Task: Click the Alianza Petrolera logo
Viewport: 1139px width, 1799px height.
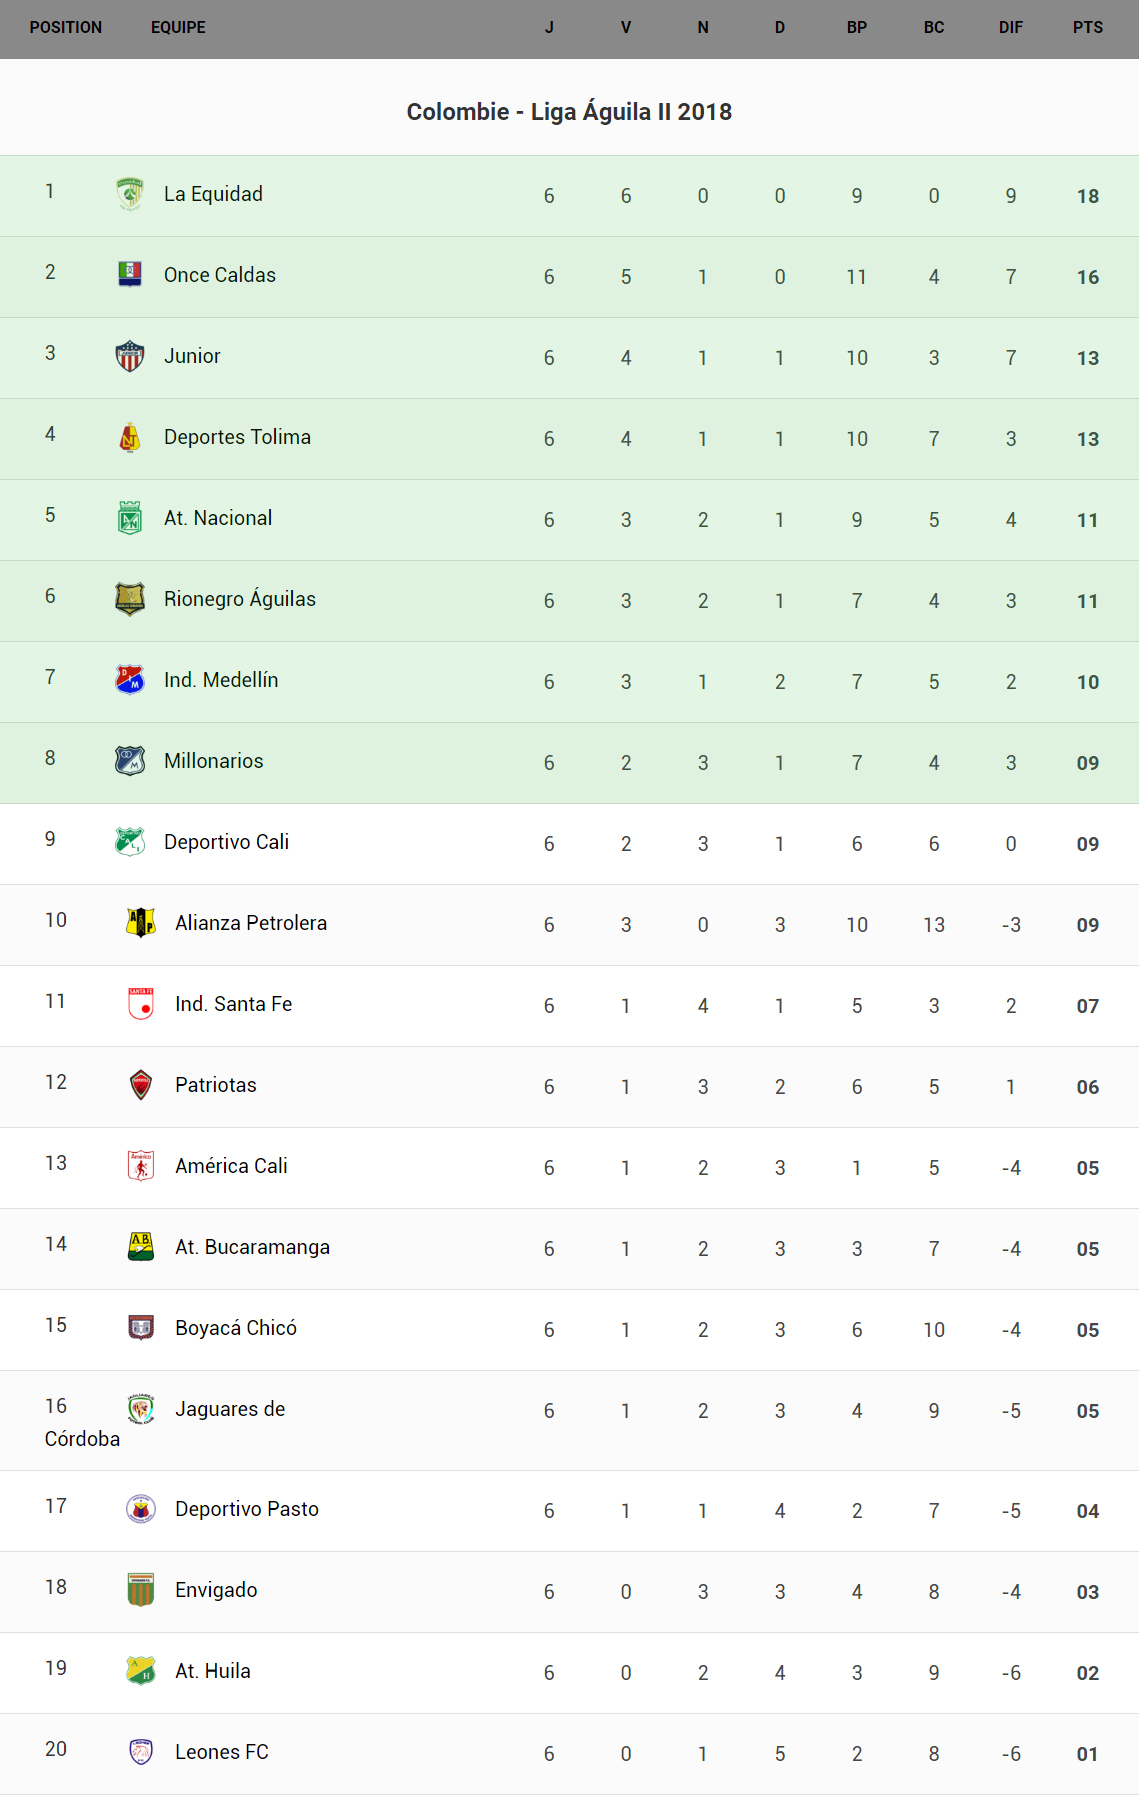Action: click(141, 922)
